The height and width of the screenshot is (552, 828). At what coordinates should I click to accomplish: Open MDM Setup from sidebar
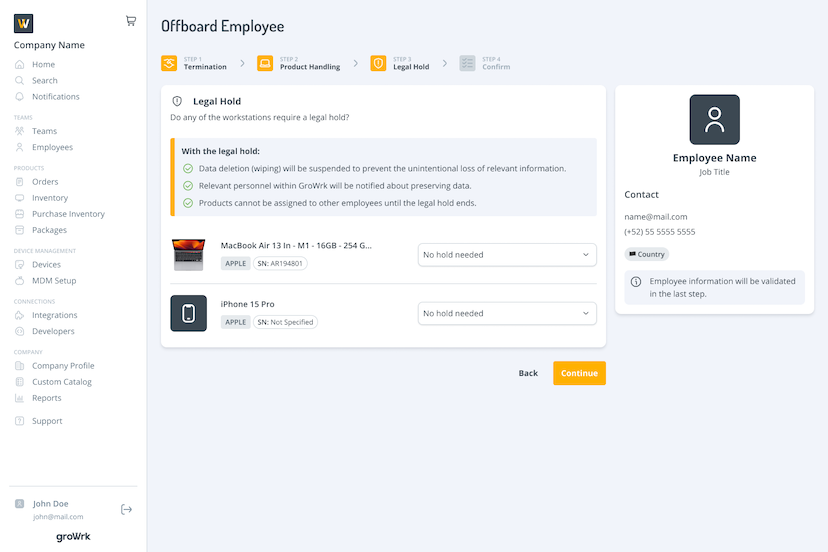coord(54,281)
